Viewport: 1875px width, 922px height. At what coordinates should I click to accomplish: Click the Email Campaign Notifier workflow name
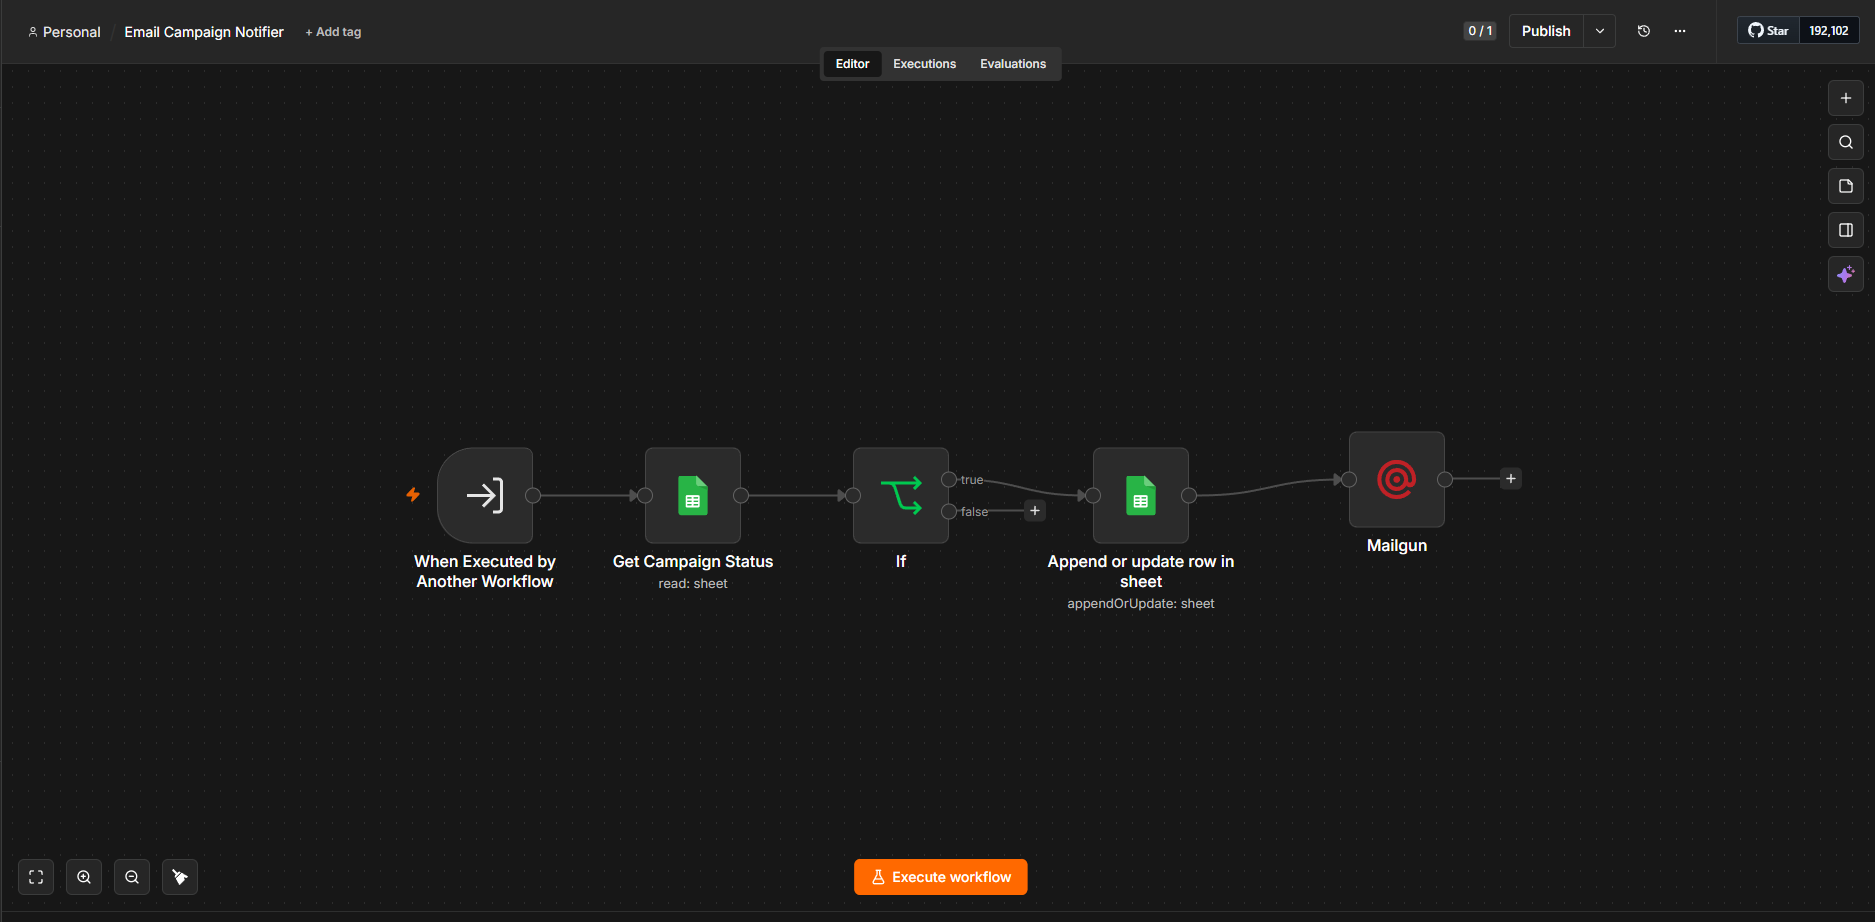pyautogui.click(x=204, y=32)
